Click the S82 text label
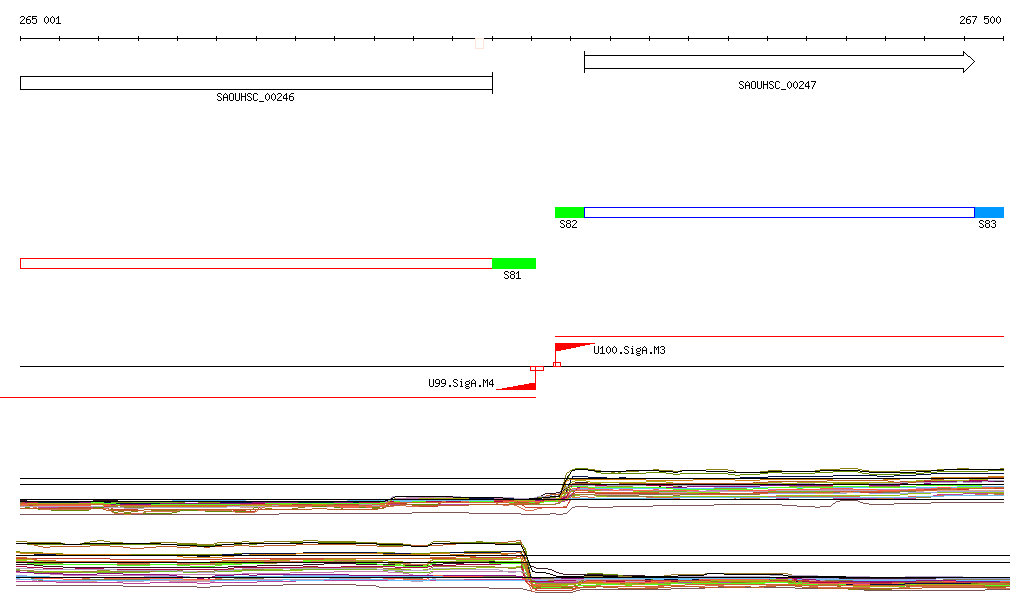This screenshot has height=611, width=1024. 568,225
